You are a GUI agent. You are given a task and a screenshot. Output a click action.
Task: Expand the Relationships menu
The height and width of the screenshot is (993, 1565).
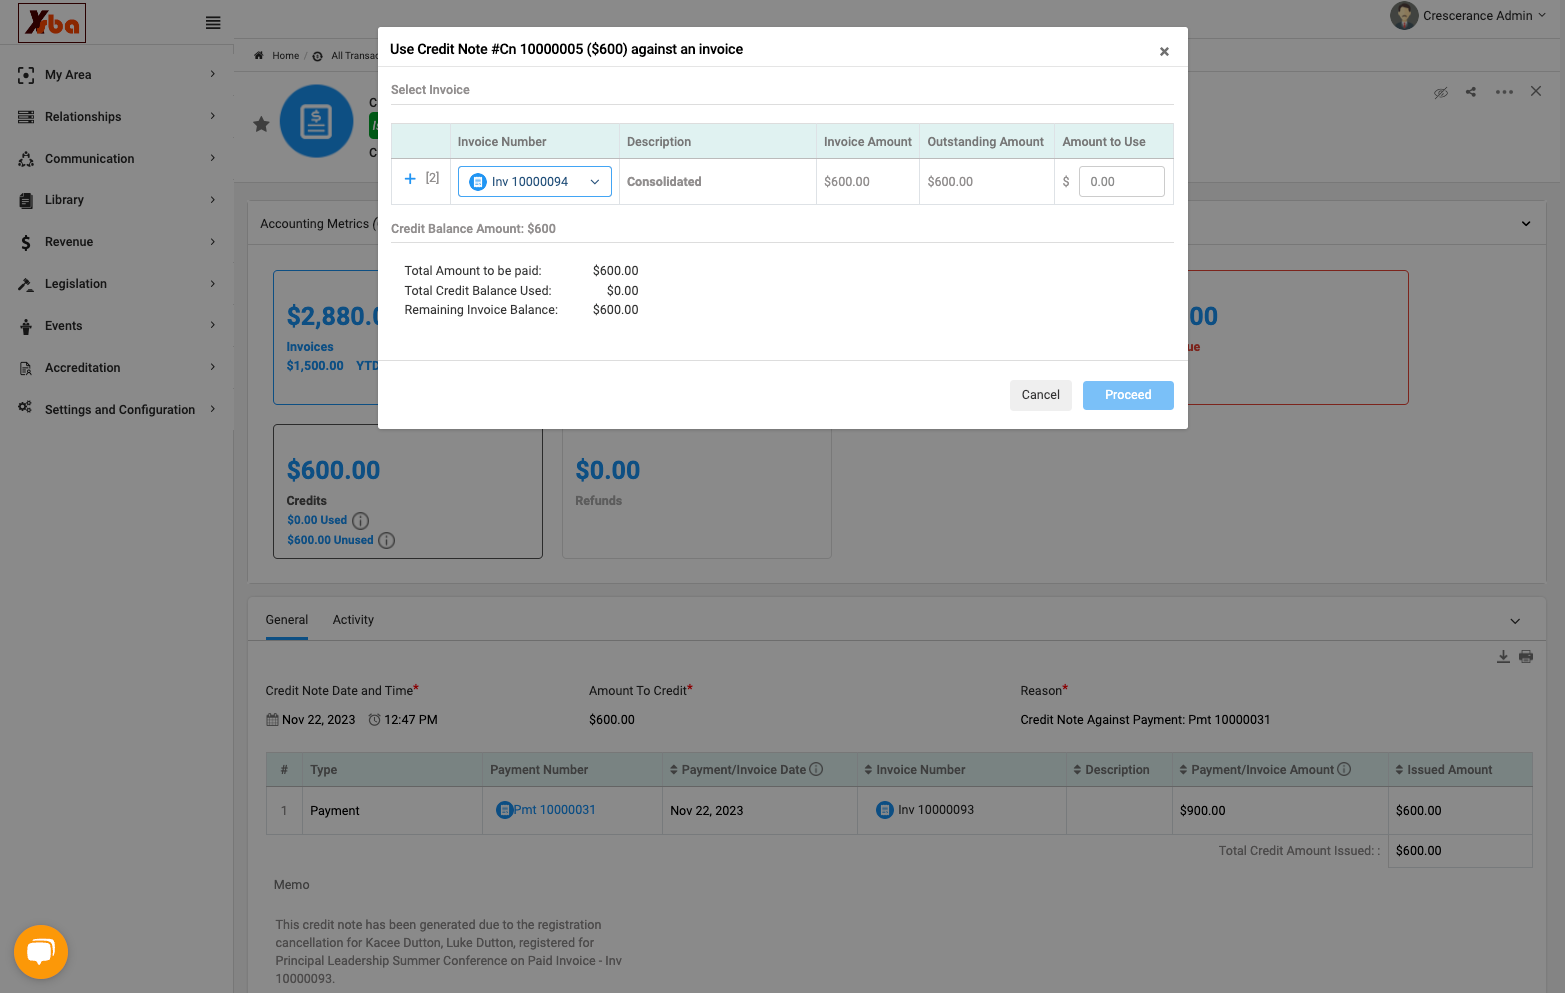[116, 117]
